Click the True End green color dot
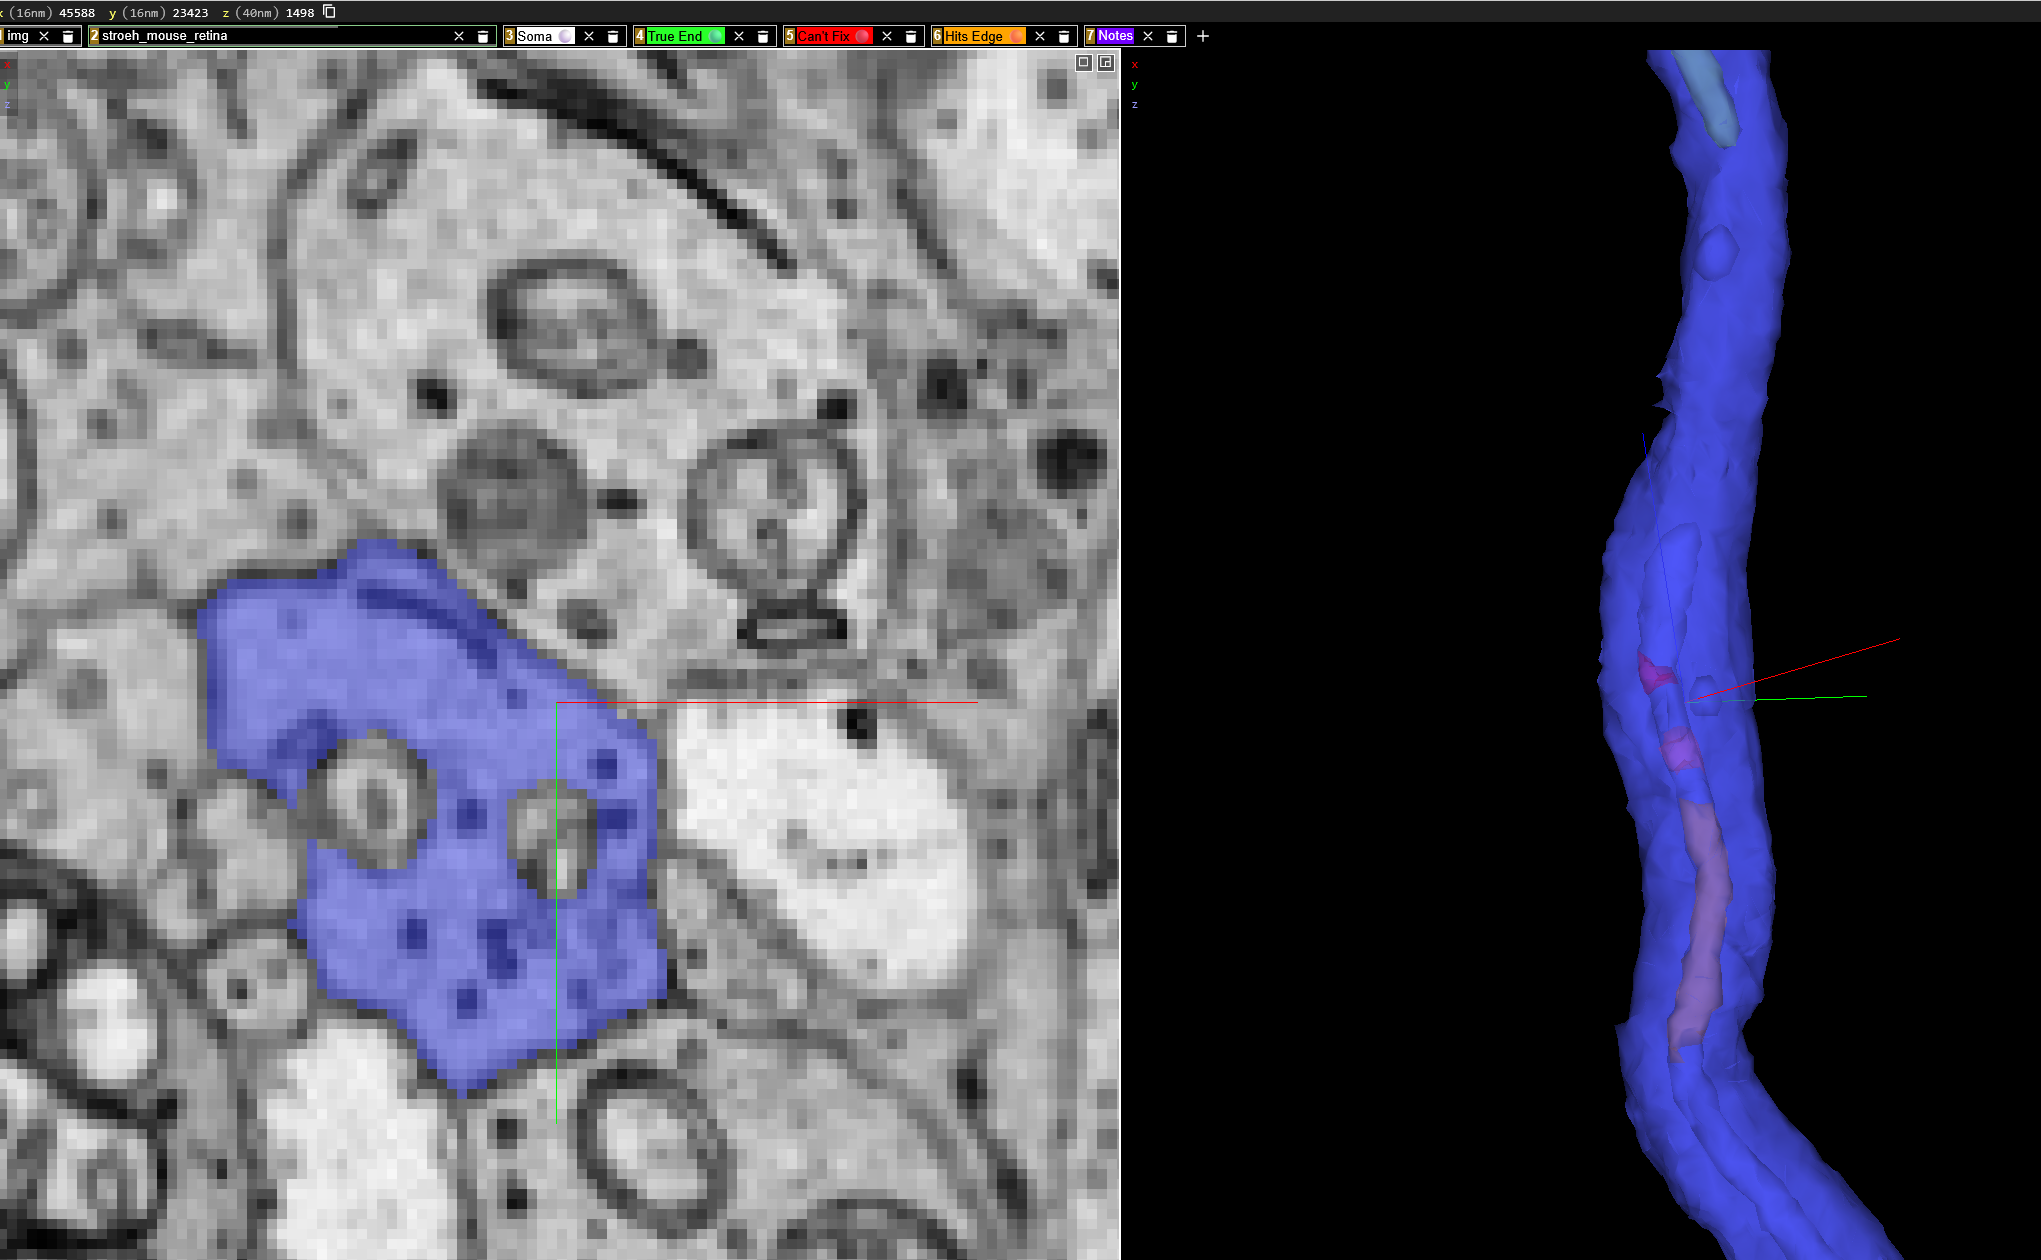 (716, 36)
